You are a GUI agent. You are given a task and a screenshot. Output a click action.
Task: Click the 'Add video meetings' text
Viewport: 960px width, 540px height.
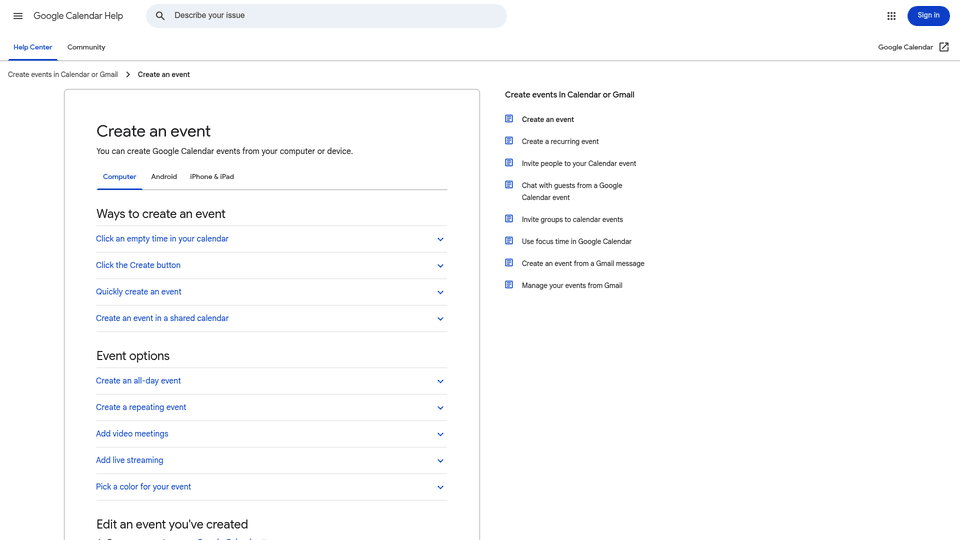click(132, 433)
